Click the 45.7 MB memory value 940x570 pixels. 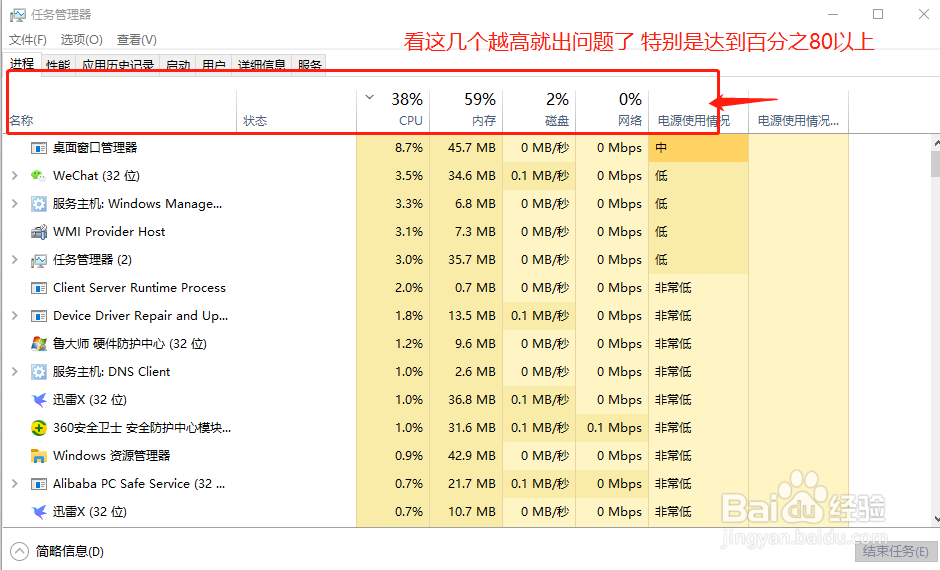coord(472,148)
